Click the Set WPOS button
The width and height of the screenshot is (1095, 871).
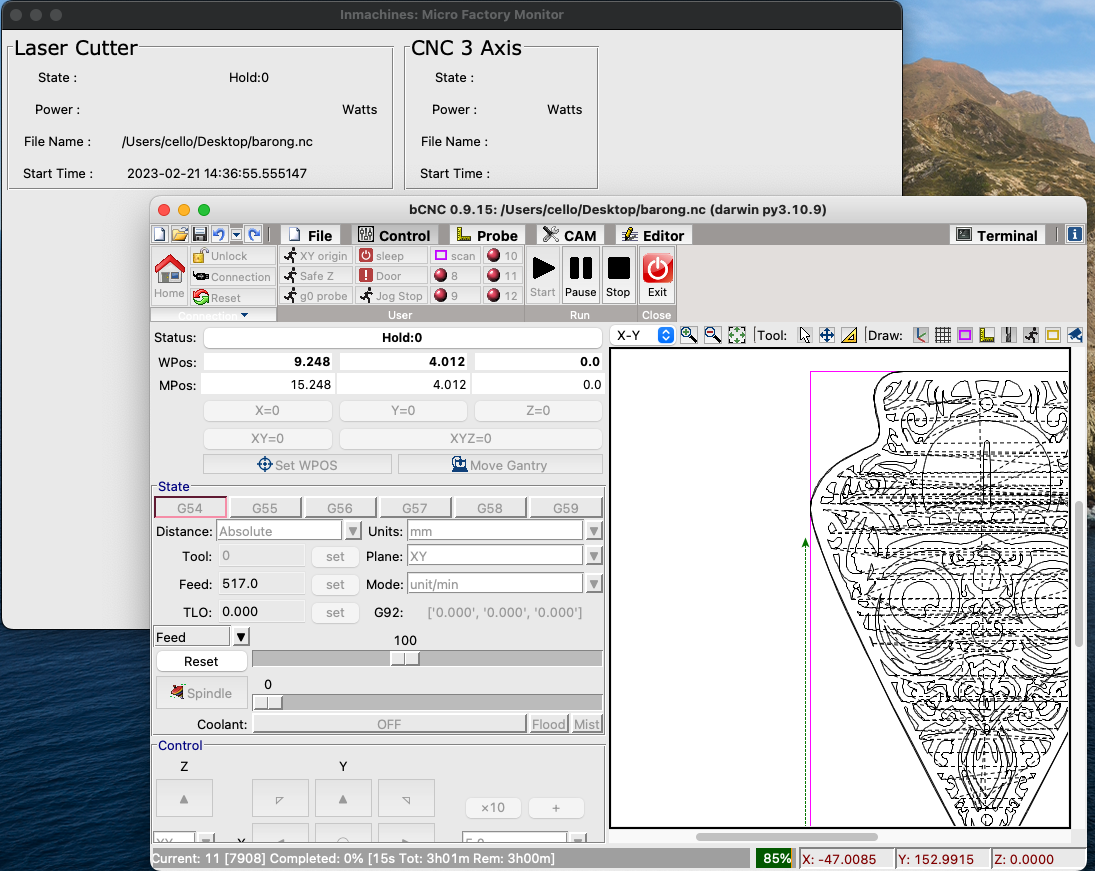tap(297, 464)
